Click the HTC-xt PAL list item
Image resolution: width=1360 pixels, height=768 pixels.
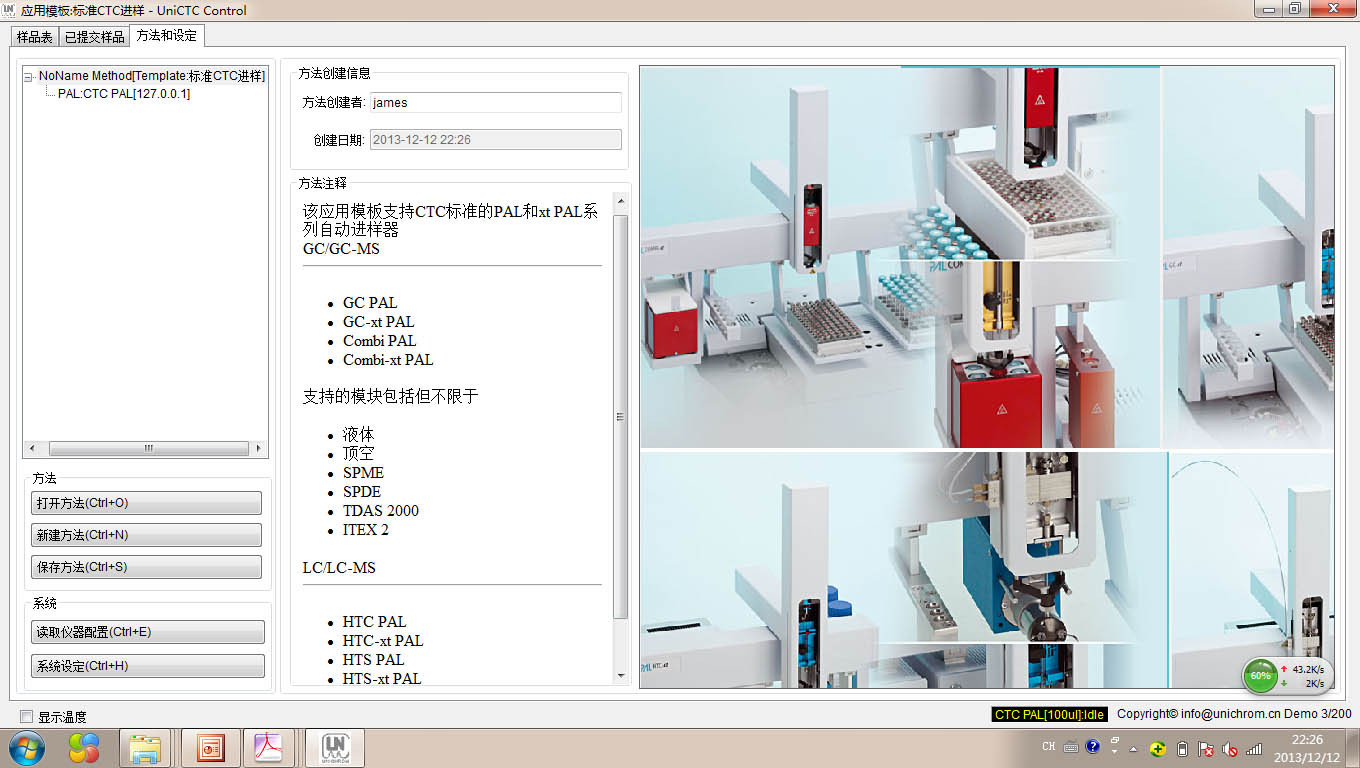[383, 640]
